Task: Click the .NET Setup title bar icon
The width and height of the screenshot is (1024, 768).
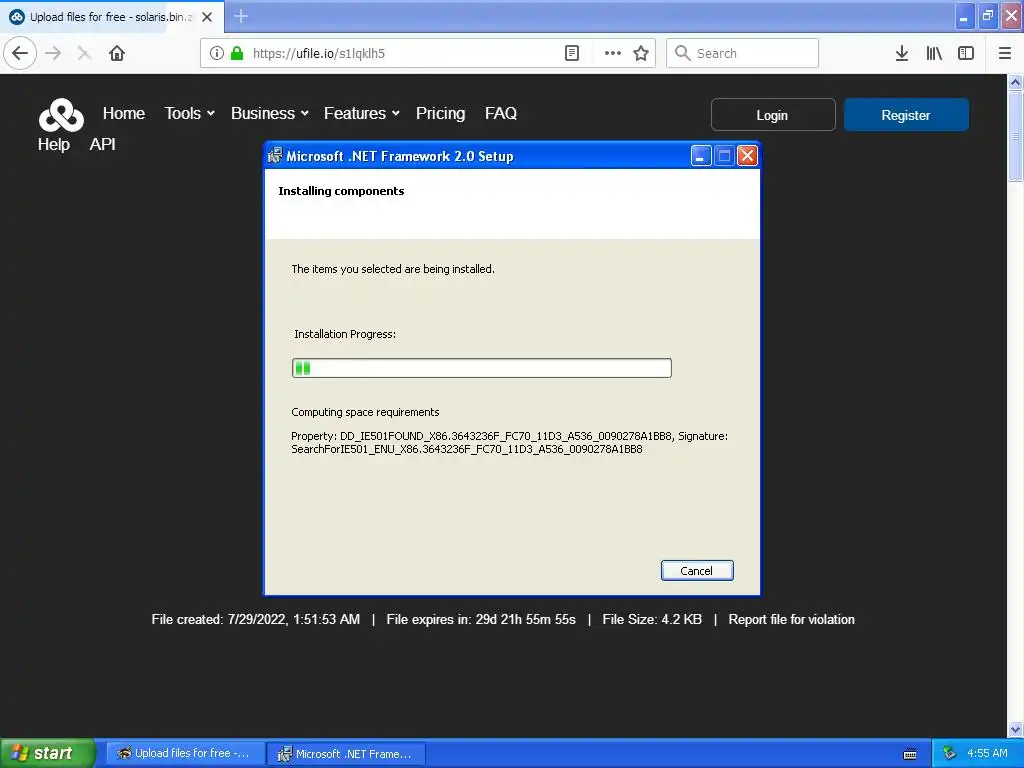Action: 275,155
